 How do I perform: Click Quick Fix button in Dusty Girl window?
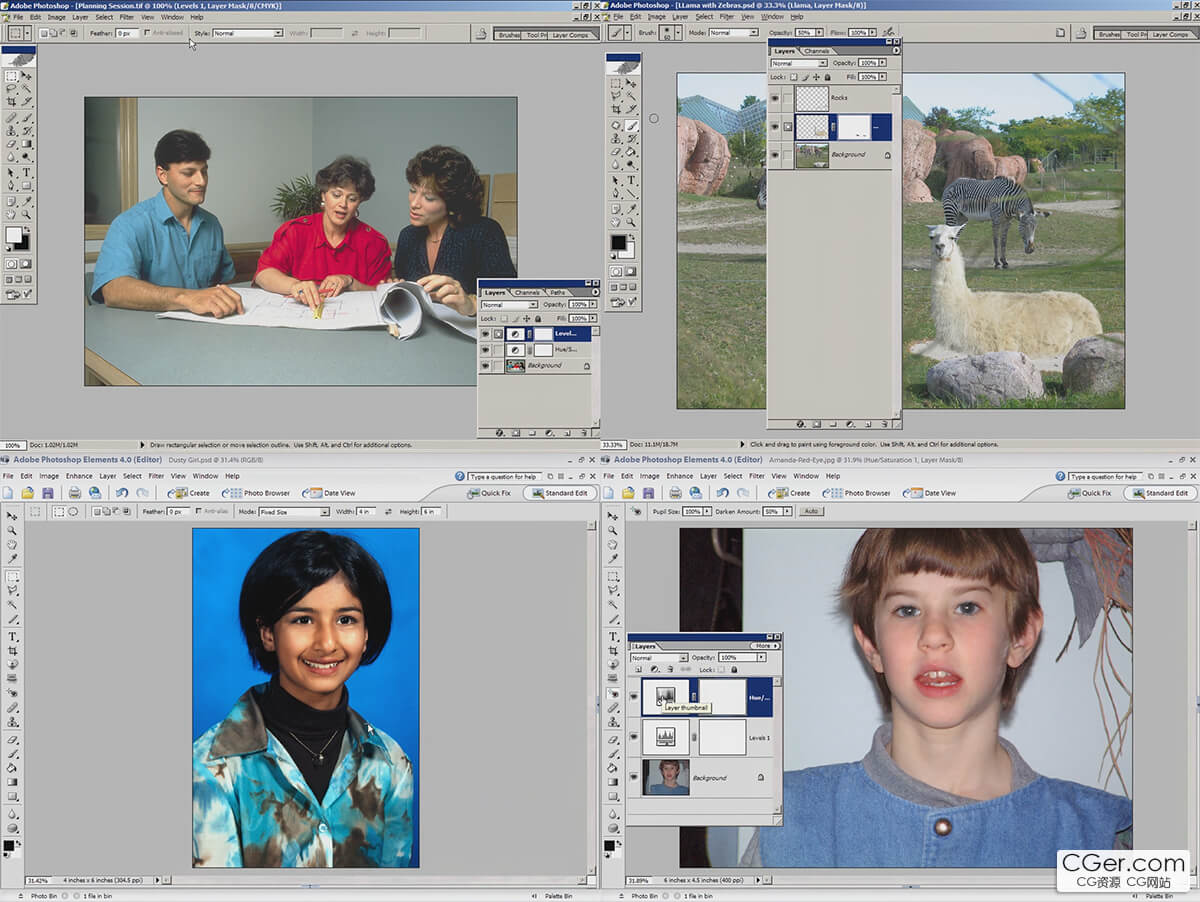pos(491,493)
